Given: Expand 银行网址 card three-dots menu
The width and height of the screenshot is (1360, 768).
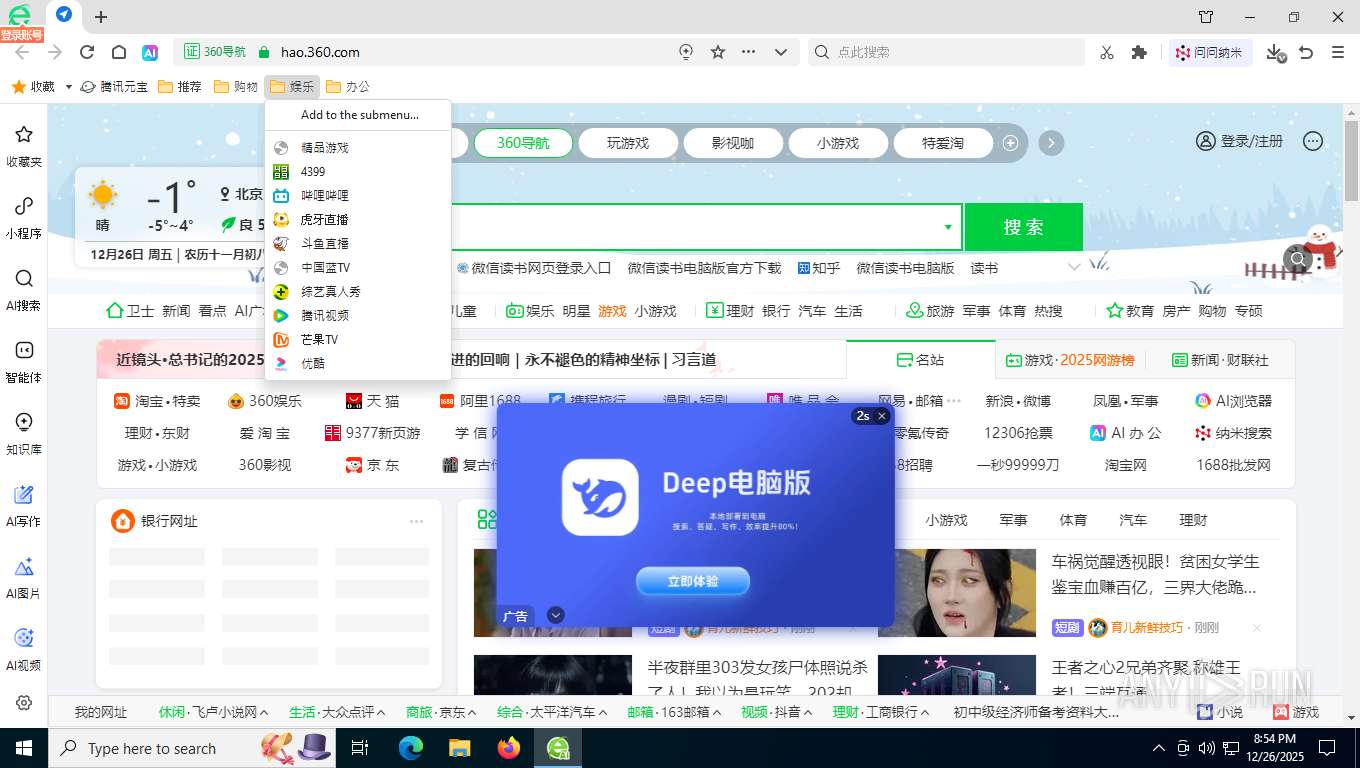Looking at the screenshot, I should tap(417, 521).
